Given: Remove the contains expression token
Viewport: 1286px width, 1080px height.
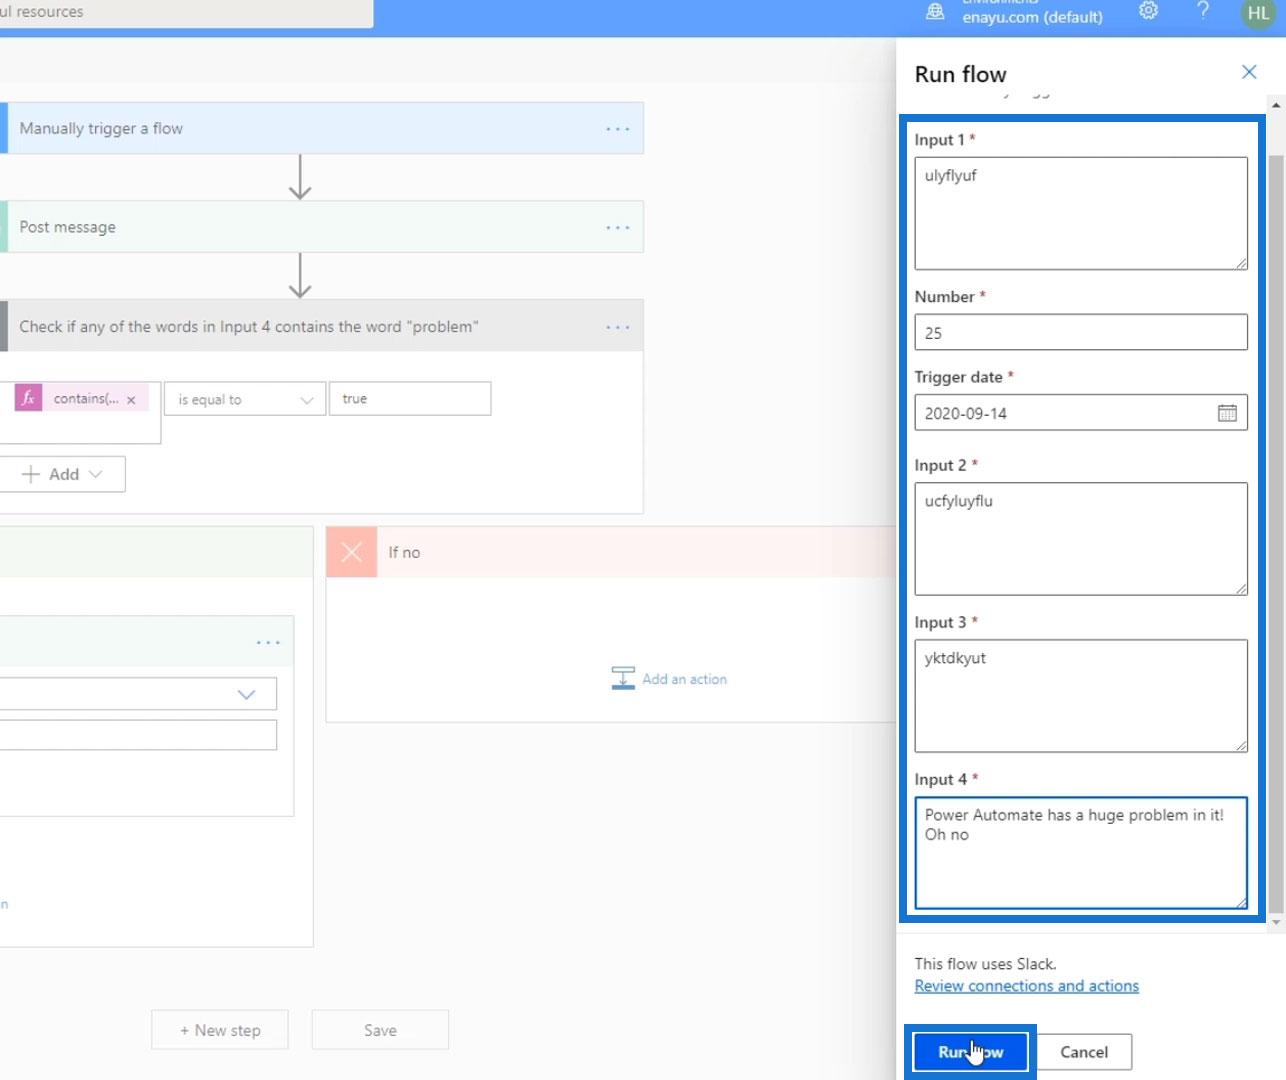Looking at the screenshot, I should point(131,399).
